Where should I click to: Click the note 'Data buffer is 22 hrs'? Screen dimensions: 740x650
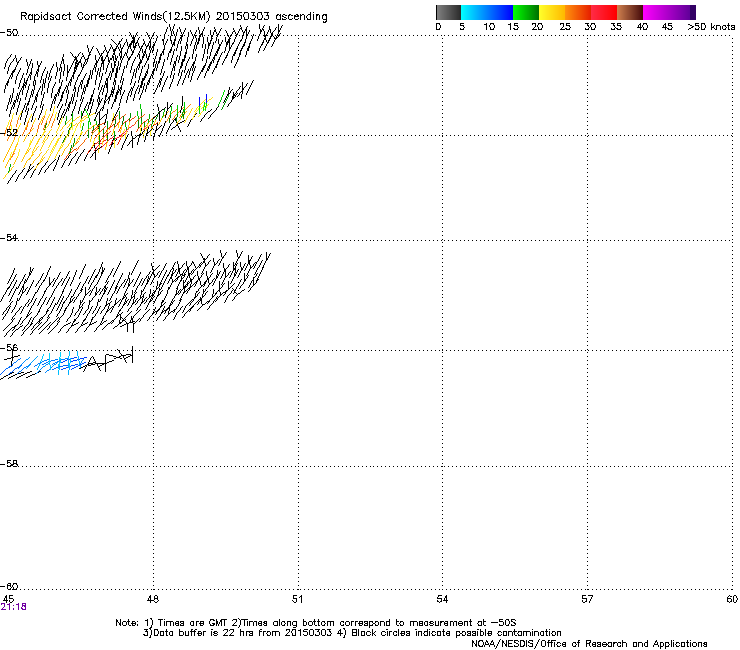203,633
